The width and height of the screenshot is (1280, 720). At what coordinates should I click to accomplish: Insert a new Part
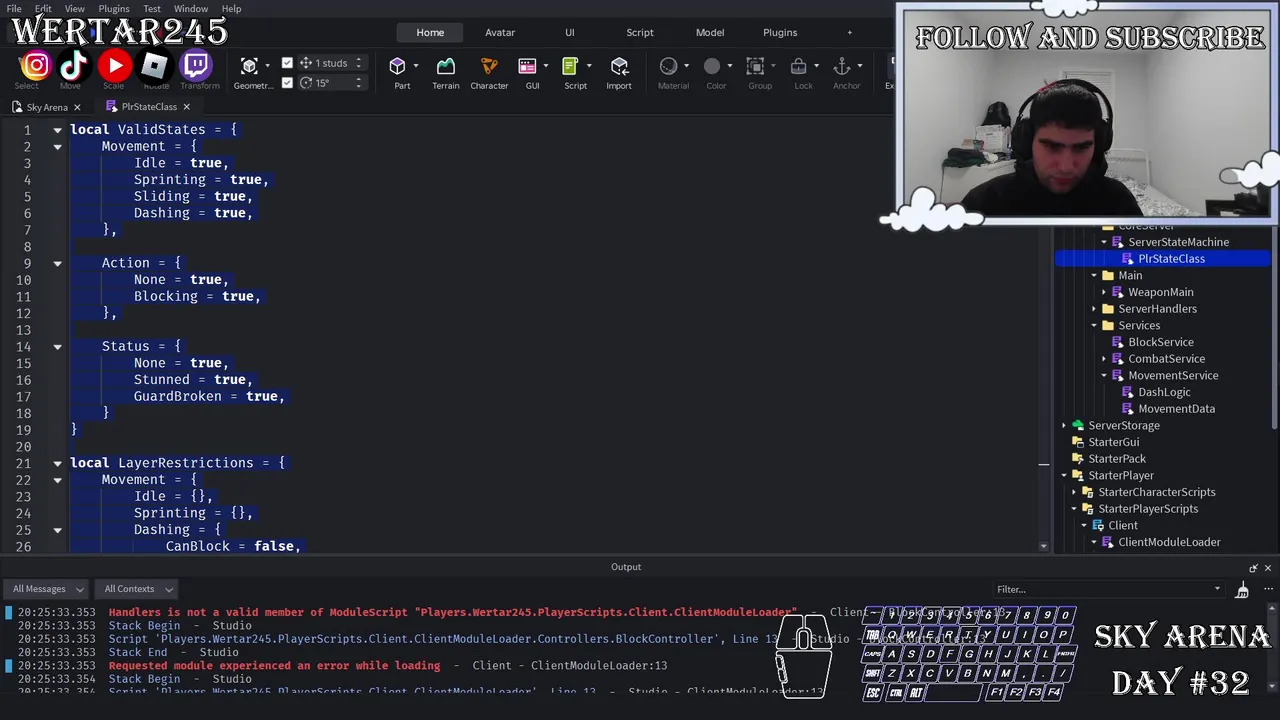[x=397, y=66]
